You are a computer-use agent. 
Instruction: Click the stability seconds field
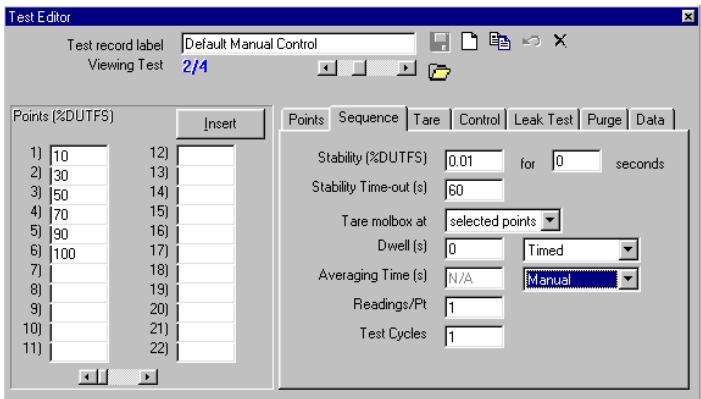pyautogui.click(x=577, y=161)
